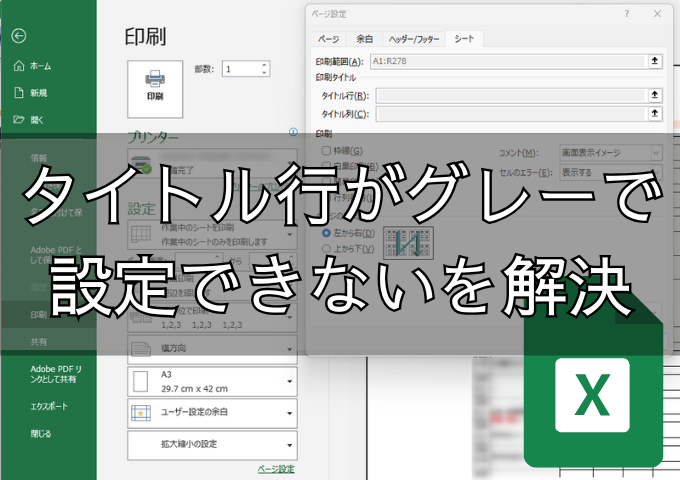Click the ページ設定 link
Image resolution: width=680 pixels, height=480 pixels.
(276, 469)
